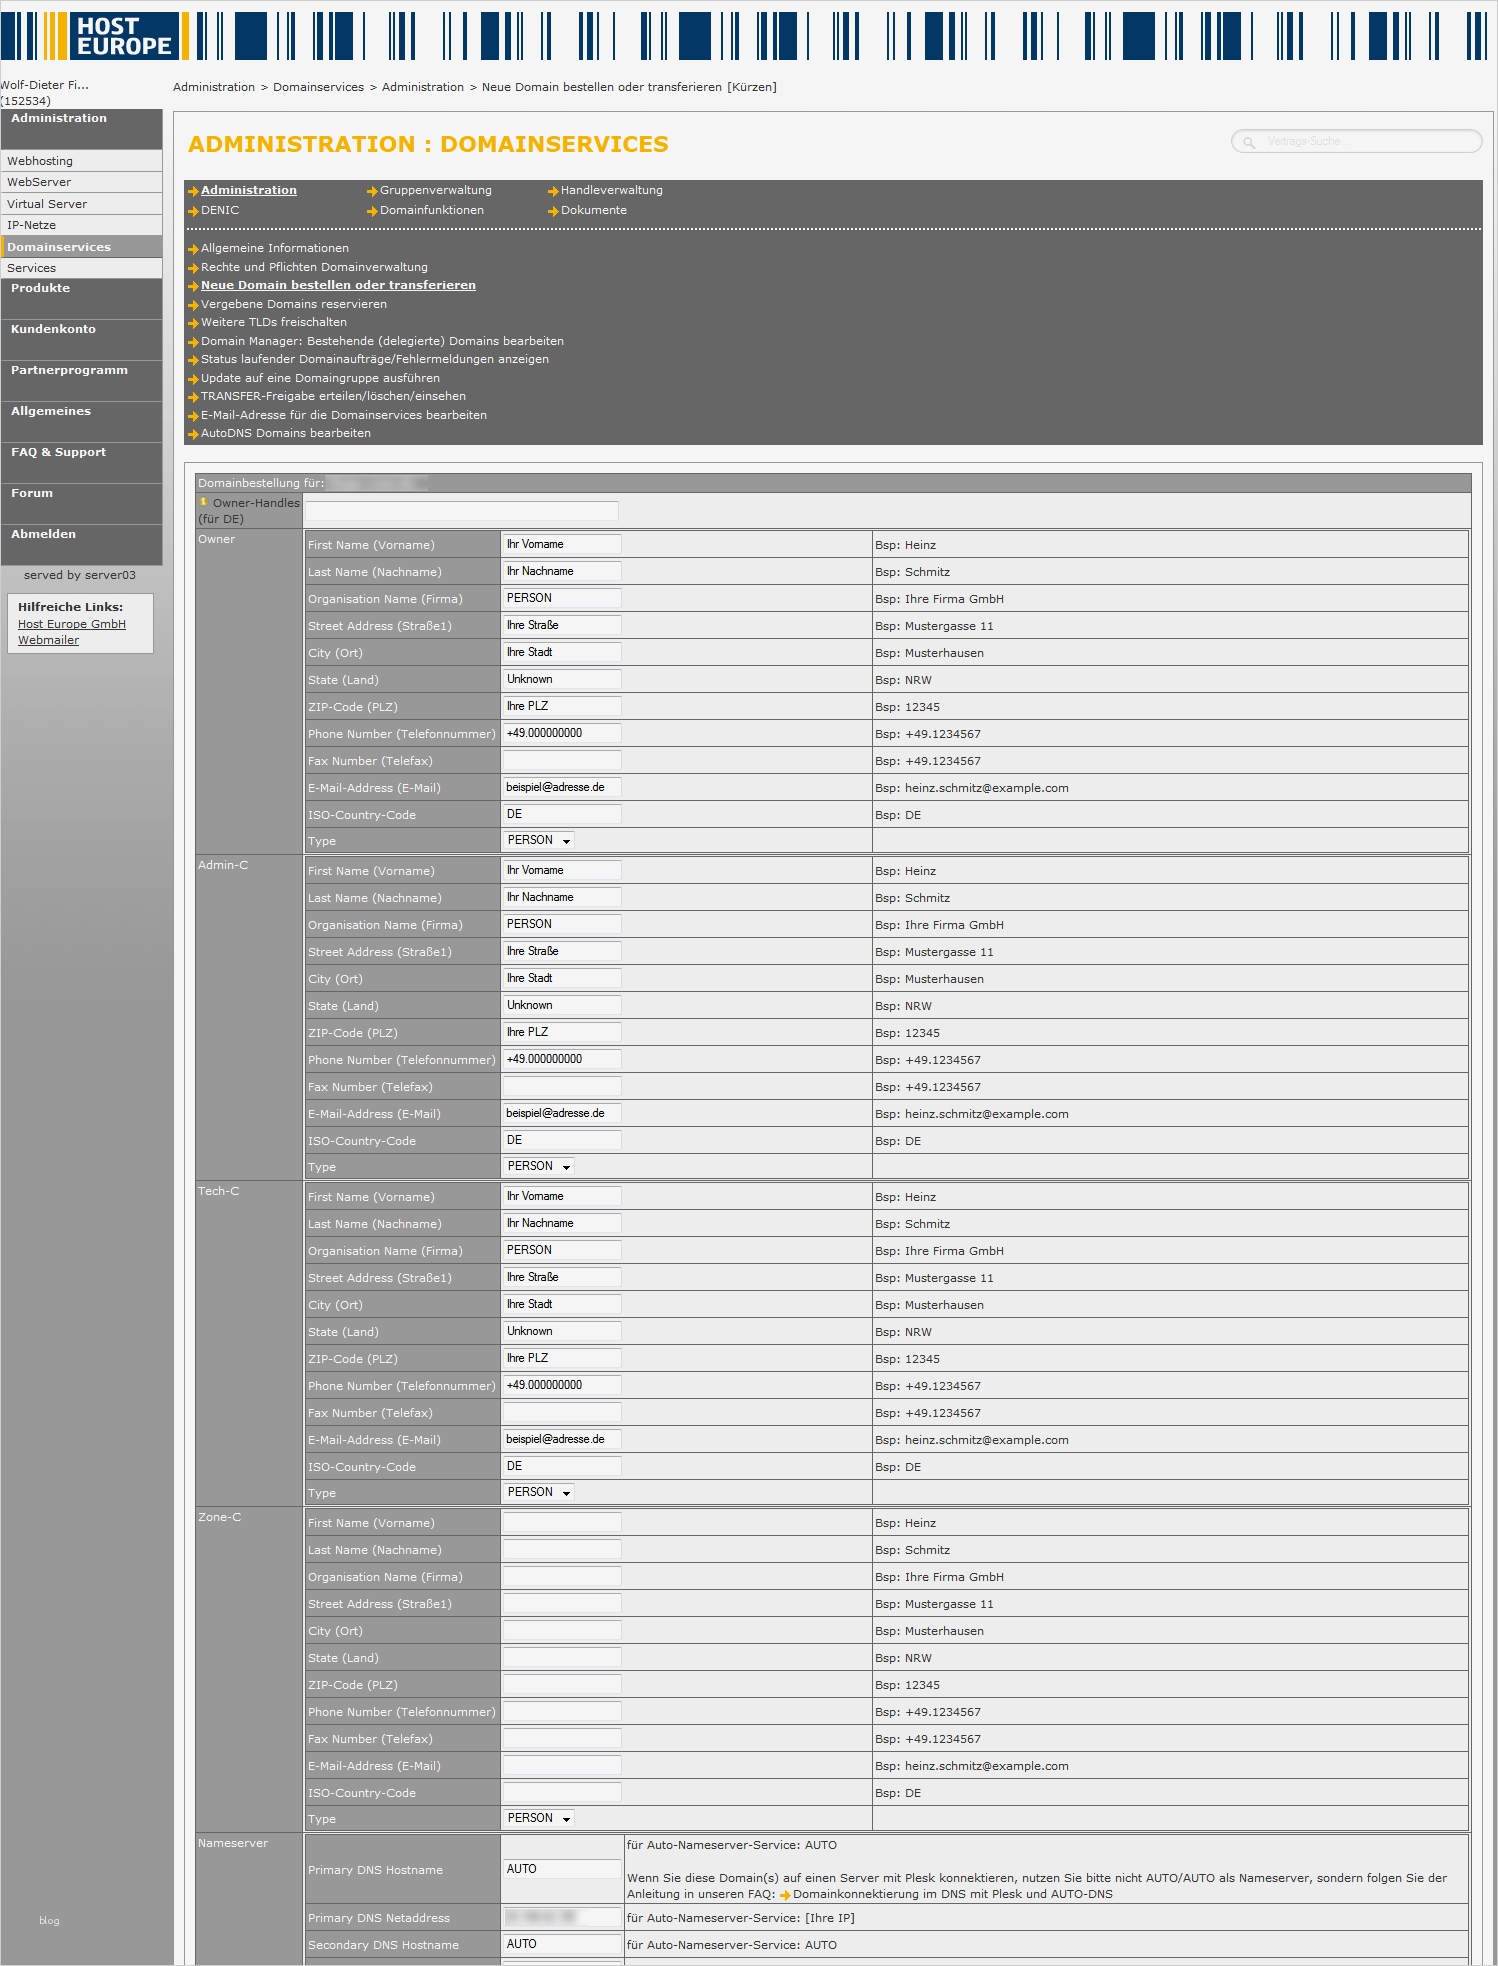Open Allgemeine Informationen link
The width and height of the screenshot is (1498, 1966).
pos(275,248)
